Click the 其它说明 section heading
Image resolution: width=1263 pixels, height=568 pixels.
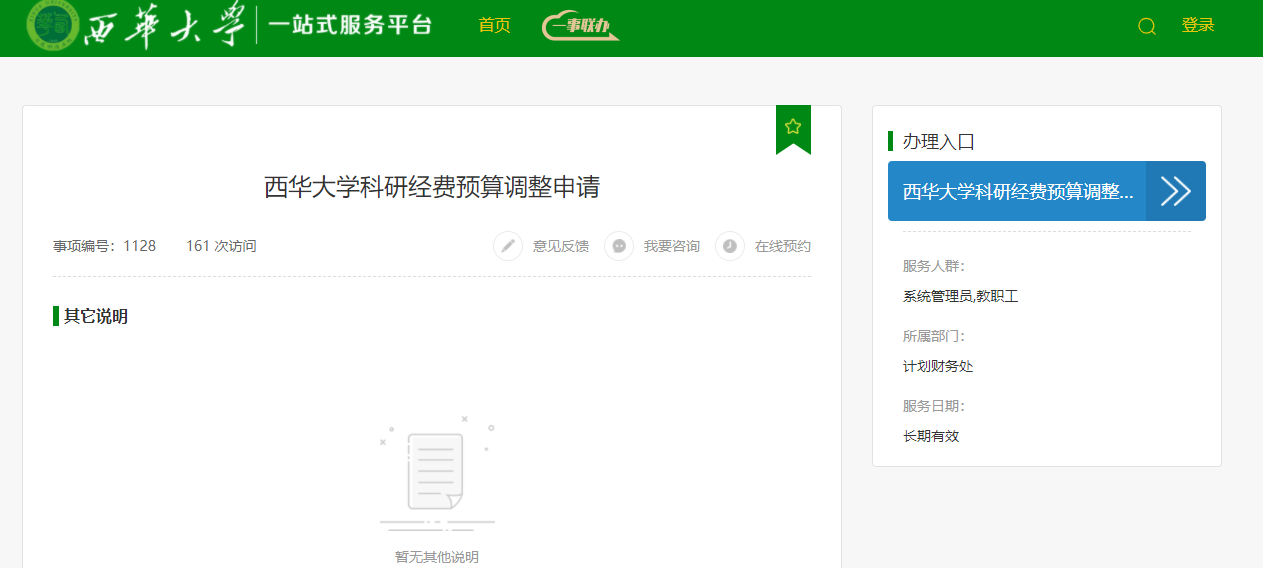point(95,316)
